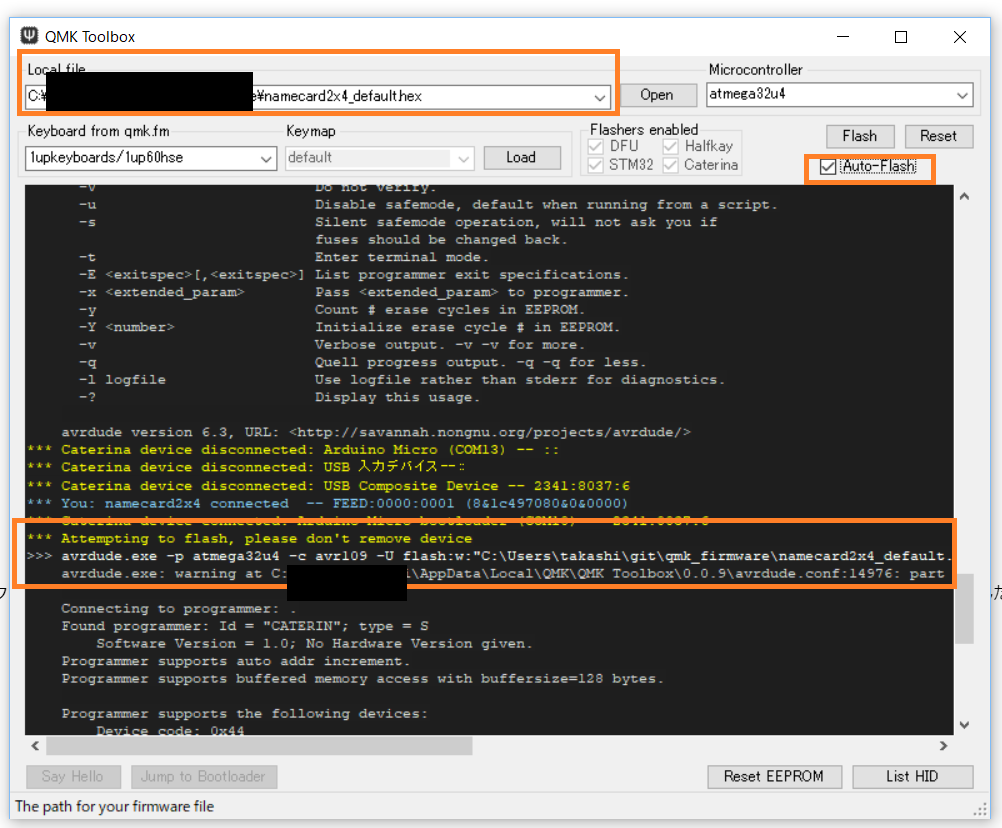Image resolution: width=1002 pixels, height=828 pixels.
Task: Click the List HID button
Action: [x=912, y=776]
